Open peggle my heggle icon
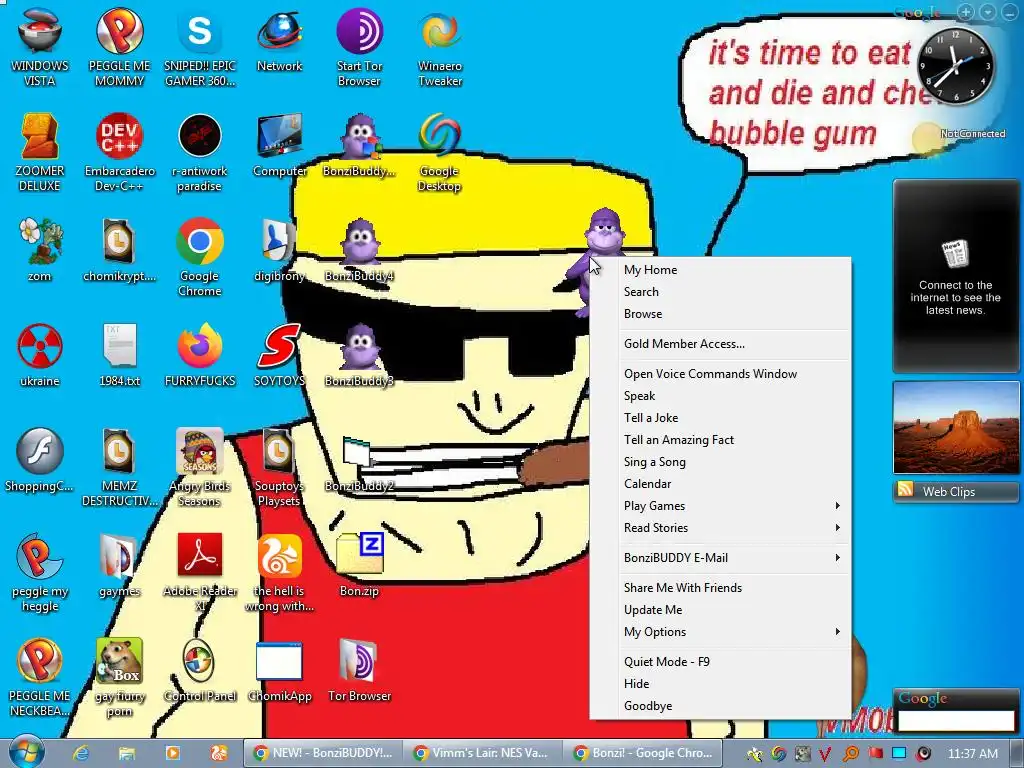 pyautogui.click(x=39, y=571)
